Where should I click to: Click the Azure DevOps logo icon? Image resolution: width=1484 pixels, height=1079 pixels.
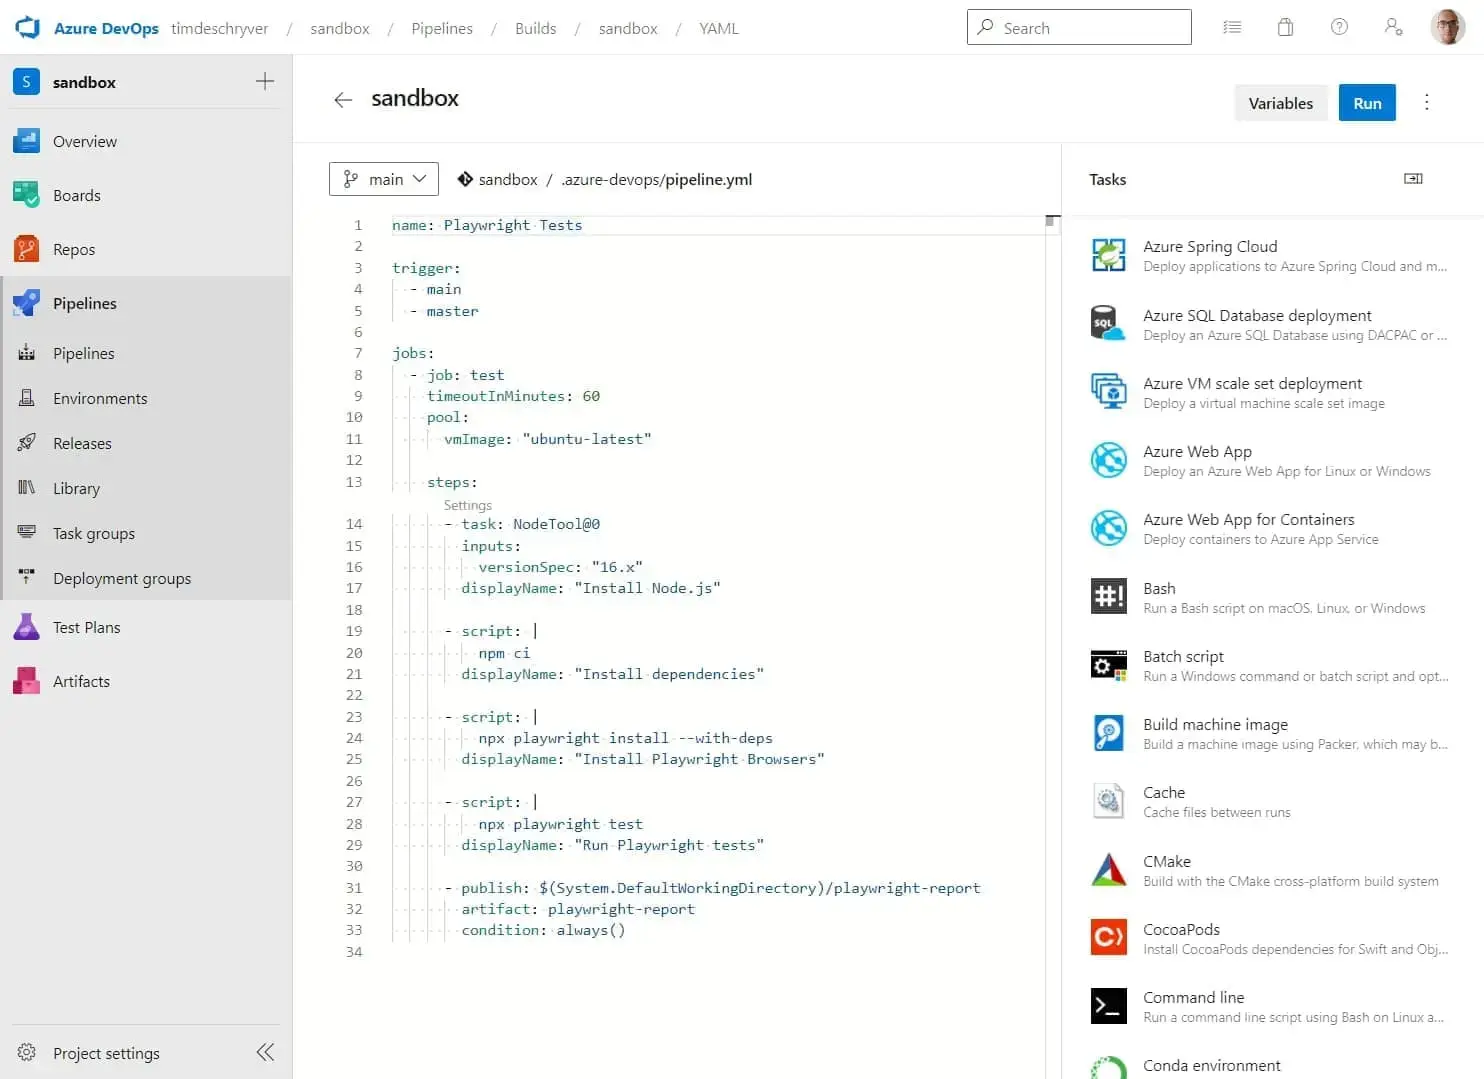[27, 27]
